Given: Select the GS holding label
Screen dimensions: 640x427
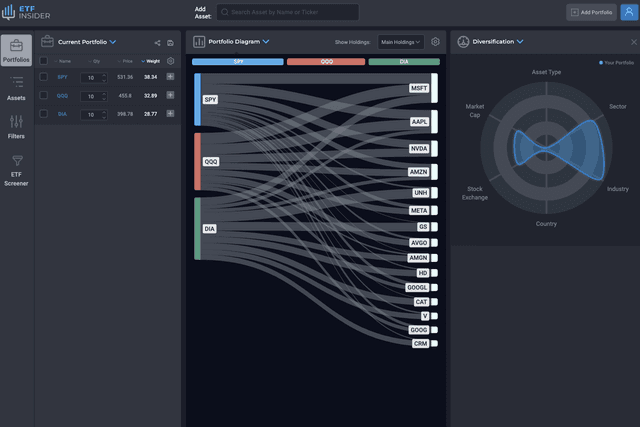Looking at the screenshot, I should point(423,227).
